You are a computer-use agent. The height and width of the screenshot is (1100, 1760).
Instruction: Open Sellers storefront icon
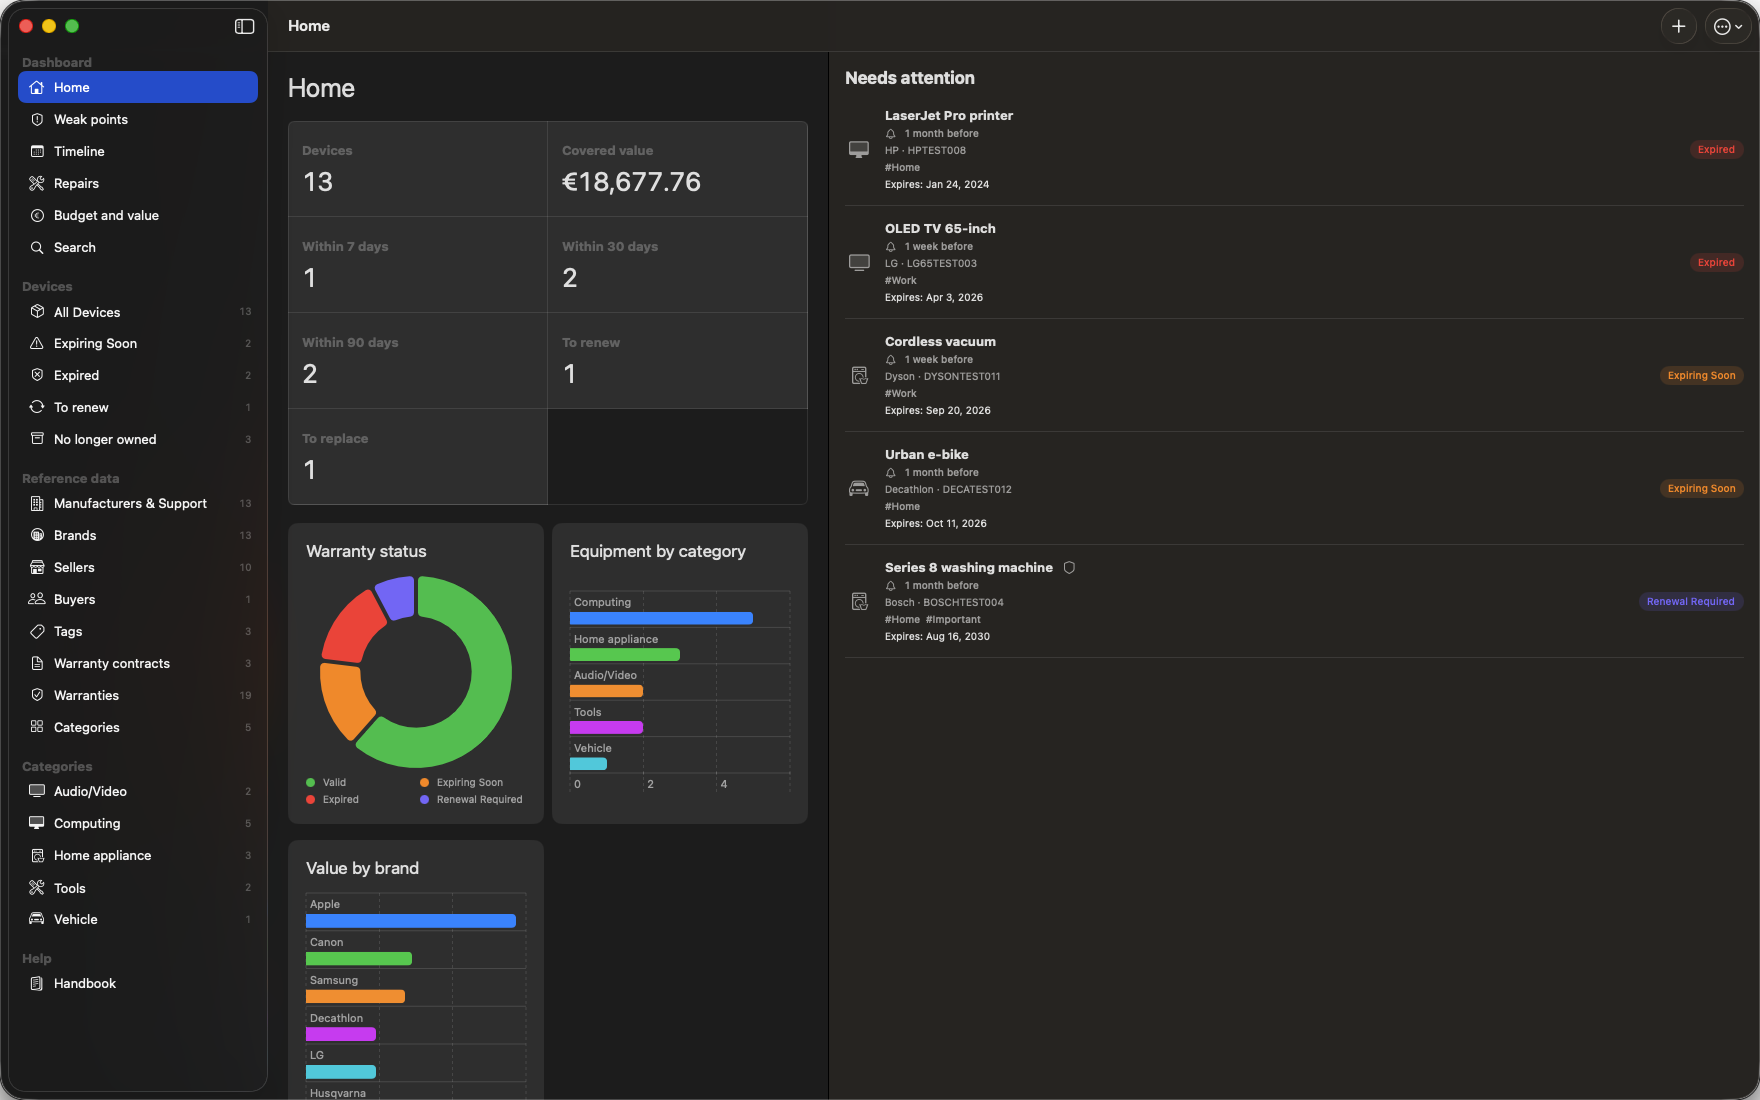37,567
